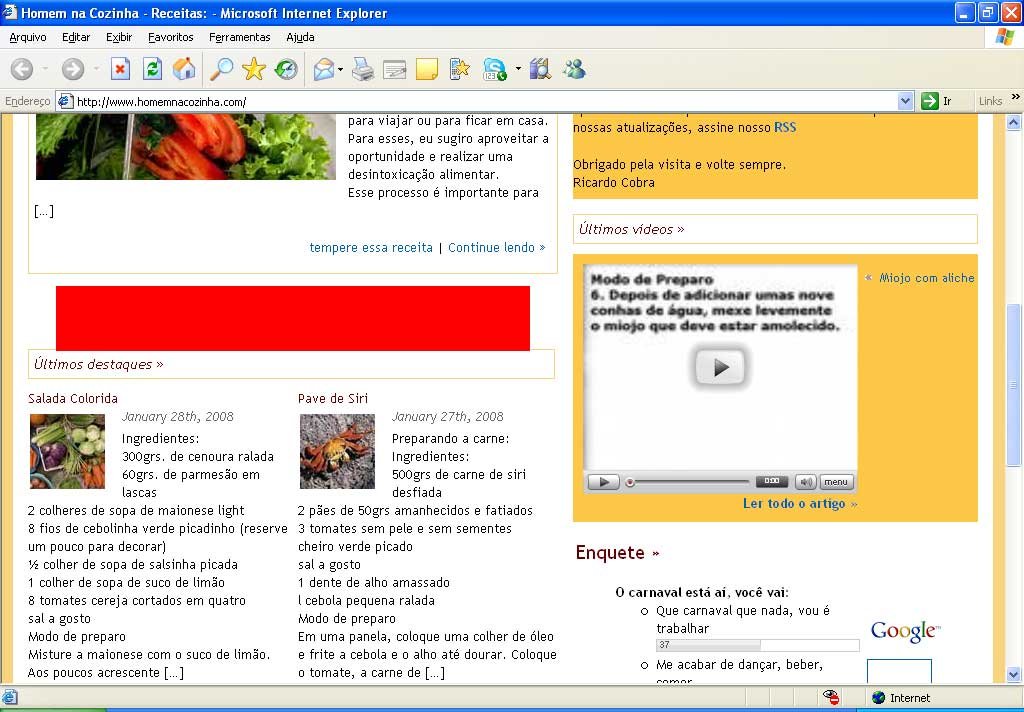Screen dimensions: 1024x712
Task: Click the Ir (Go) button
Action: (x=936, y=101)
